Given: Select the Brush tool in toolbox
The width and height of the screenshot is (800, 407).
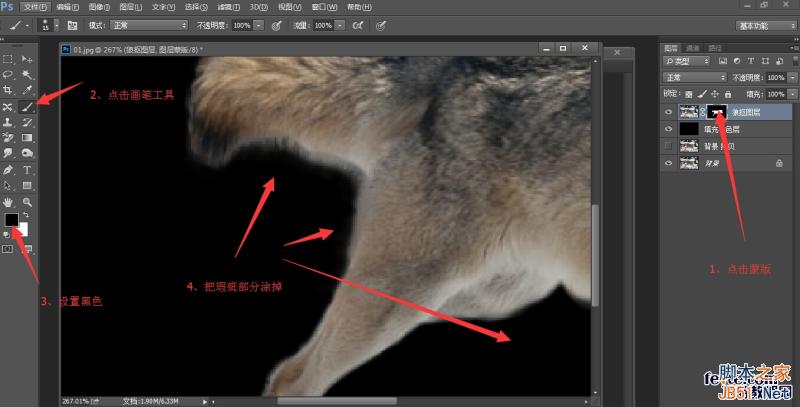Looking at the screenshot, I should coord(27,107).
